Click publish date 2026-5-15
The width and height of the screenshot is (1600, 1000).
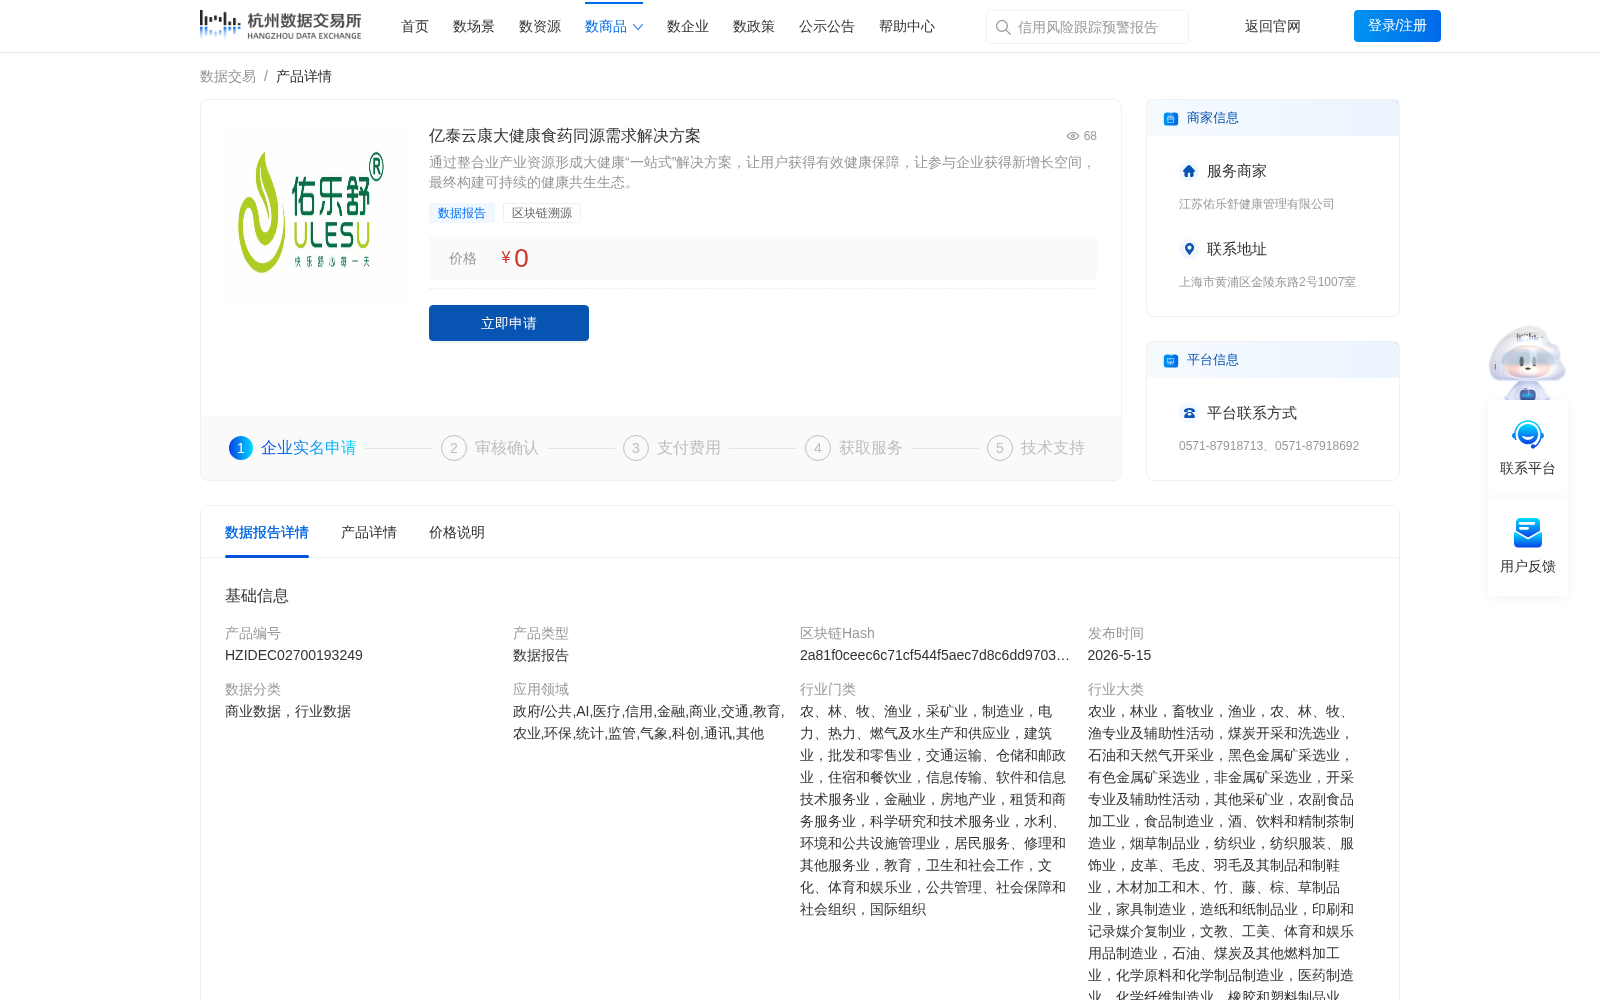[1119, 655]
